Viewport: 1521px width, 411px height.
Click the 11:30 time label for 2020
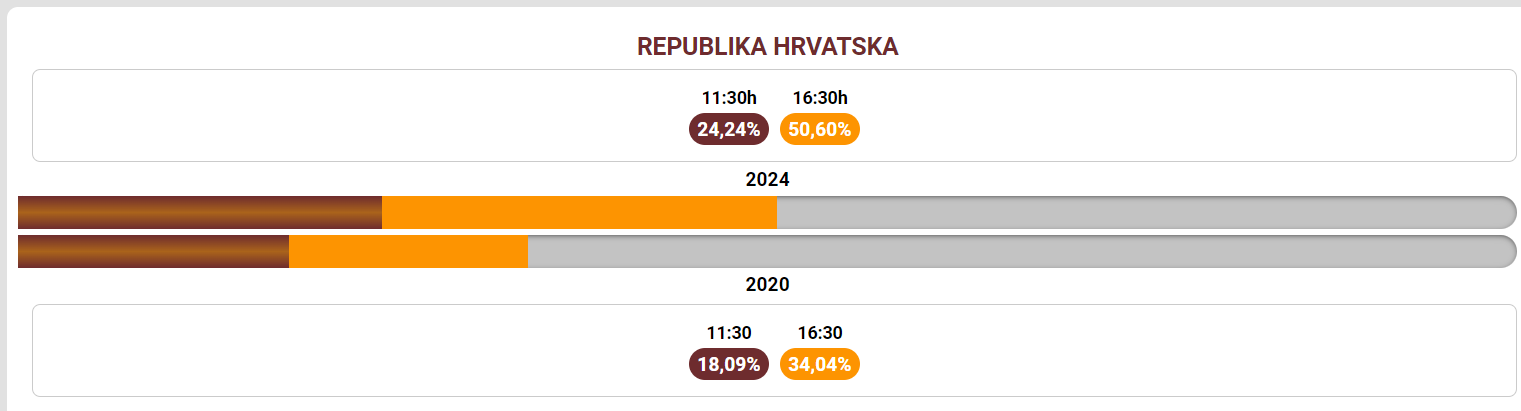point(729,333)
